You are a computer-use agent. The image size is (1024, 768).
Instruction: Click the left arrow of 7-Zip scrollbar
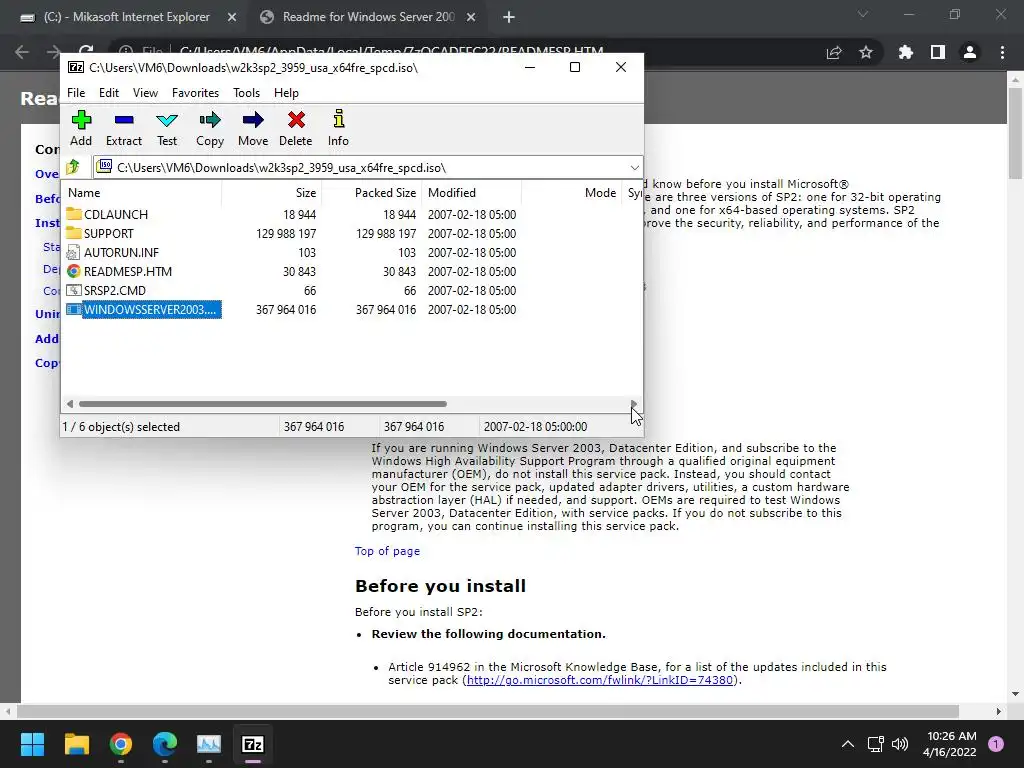pyautogui.click(x=70, y=404)
